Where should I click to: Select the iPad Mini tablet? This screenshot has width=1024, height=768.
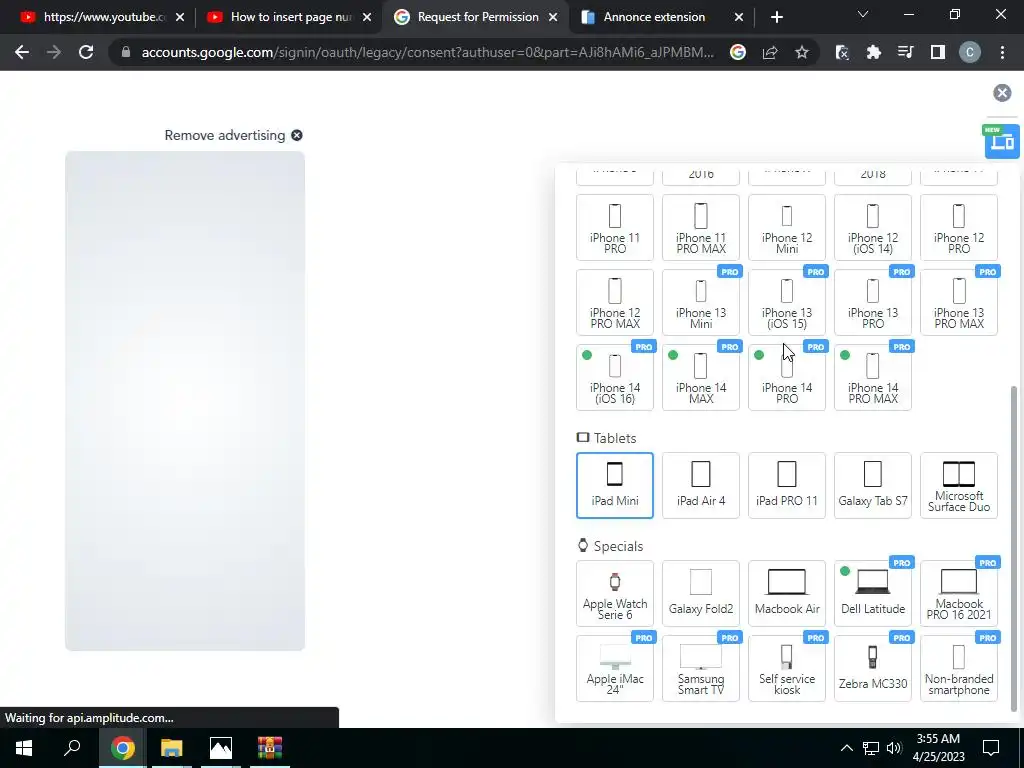(615, 485)
